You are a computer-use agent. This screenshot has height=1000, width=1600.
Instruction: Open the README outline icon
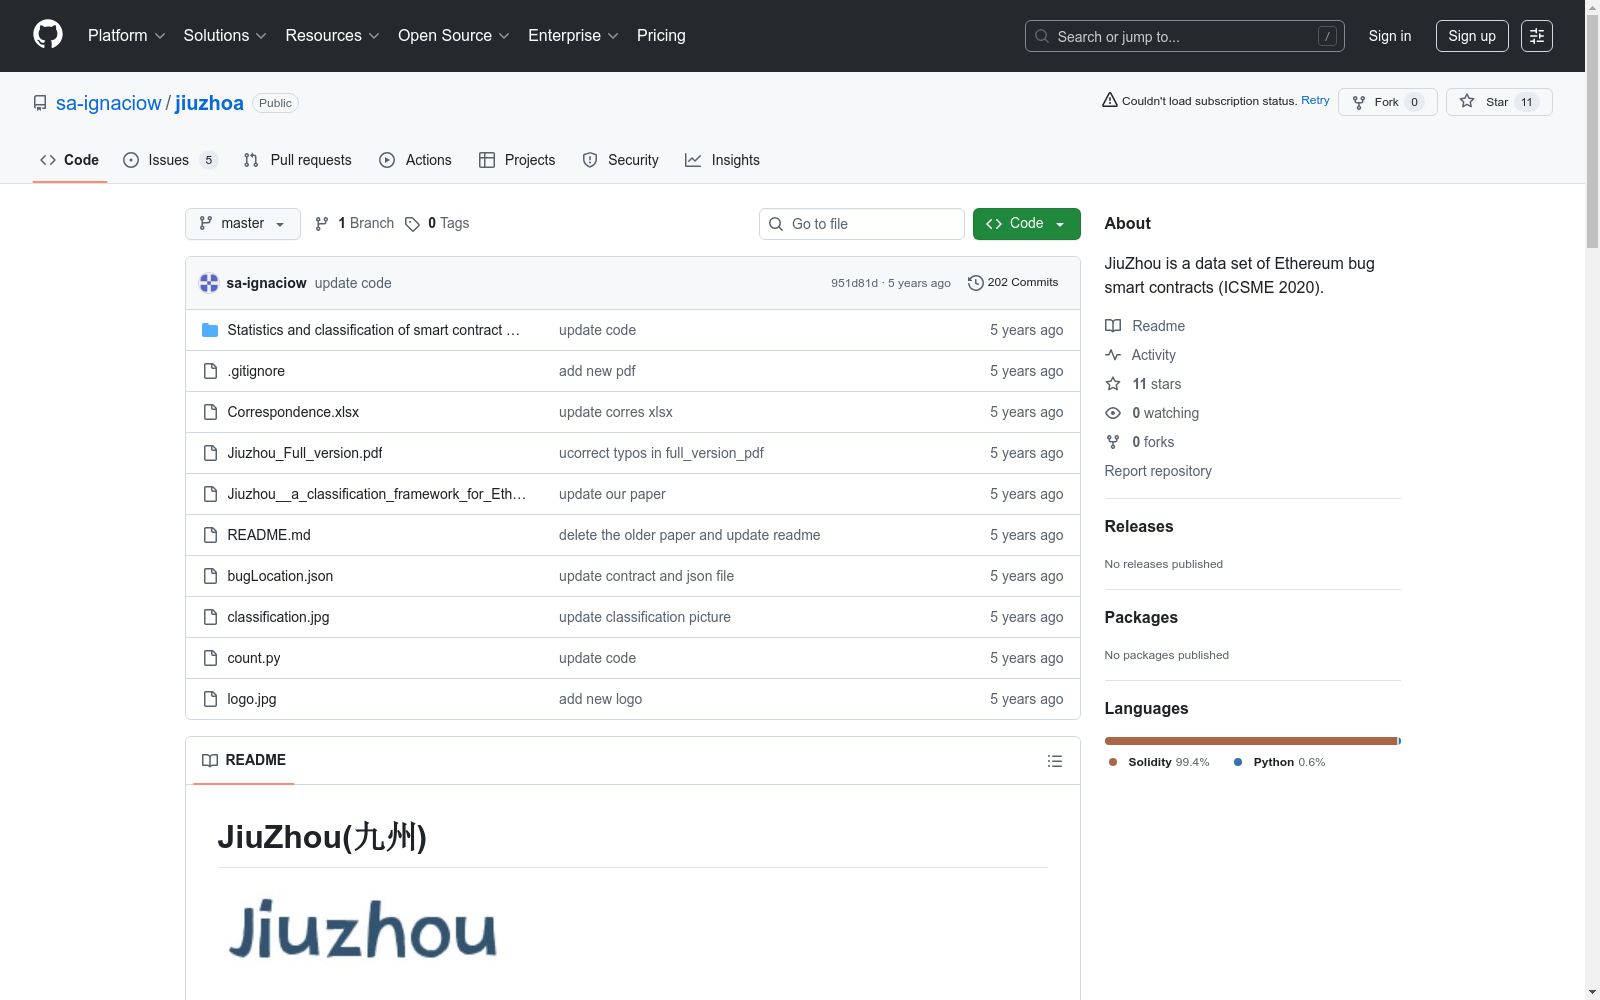tap(1054, 761)
